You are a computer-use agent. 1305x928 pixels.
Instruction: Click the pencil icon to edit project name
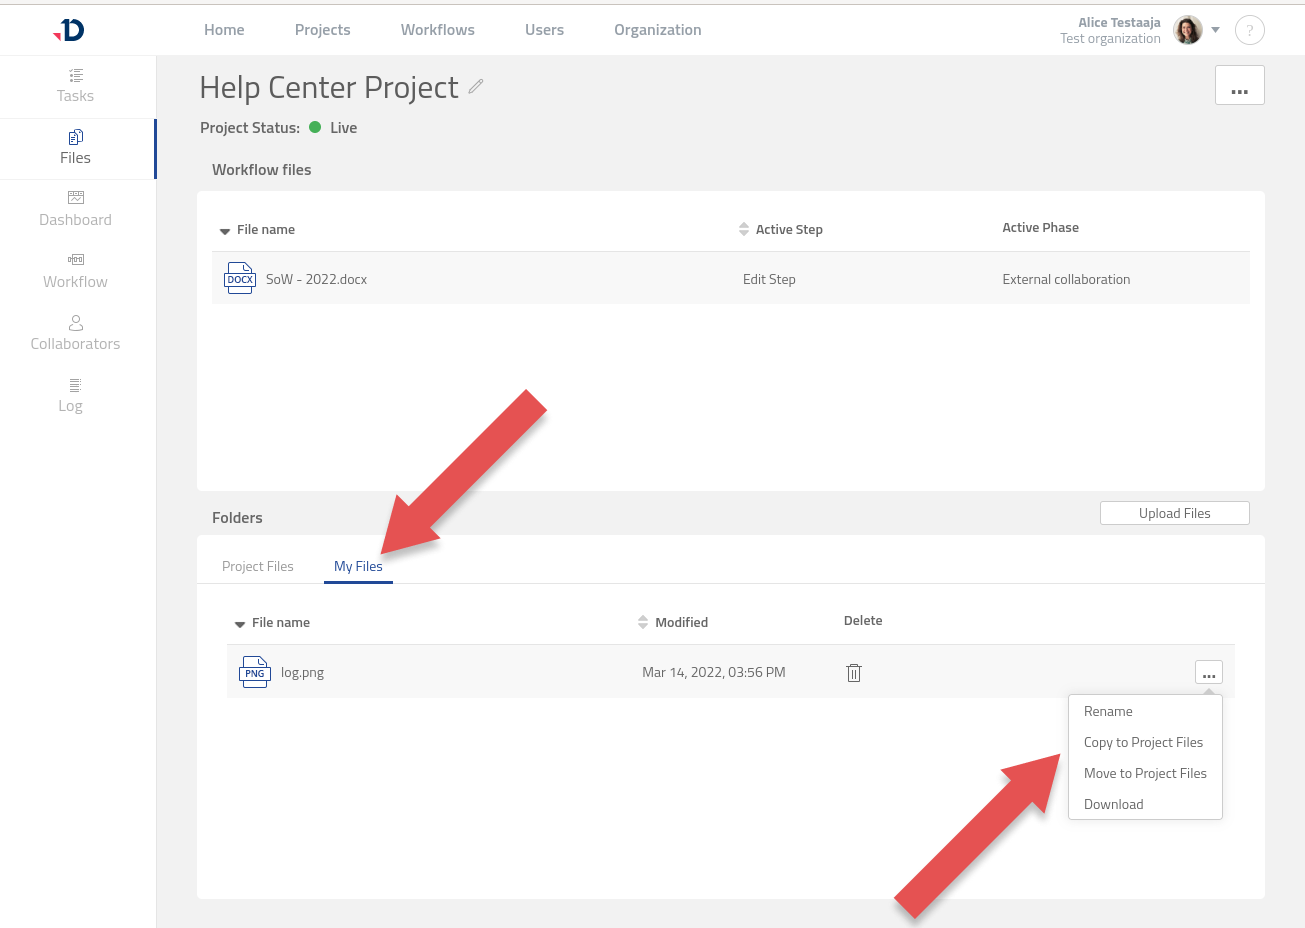coord(476,87)
